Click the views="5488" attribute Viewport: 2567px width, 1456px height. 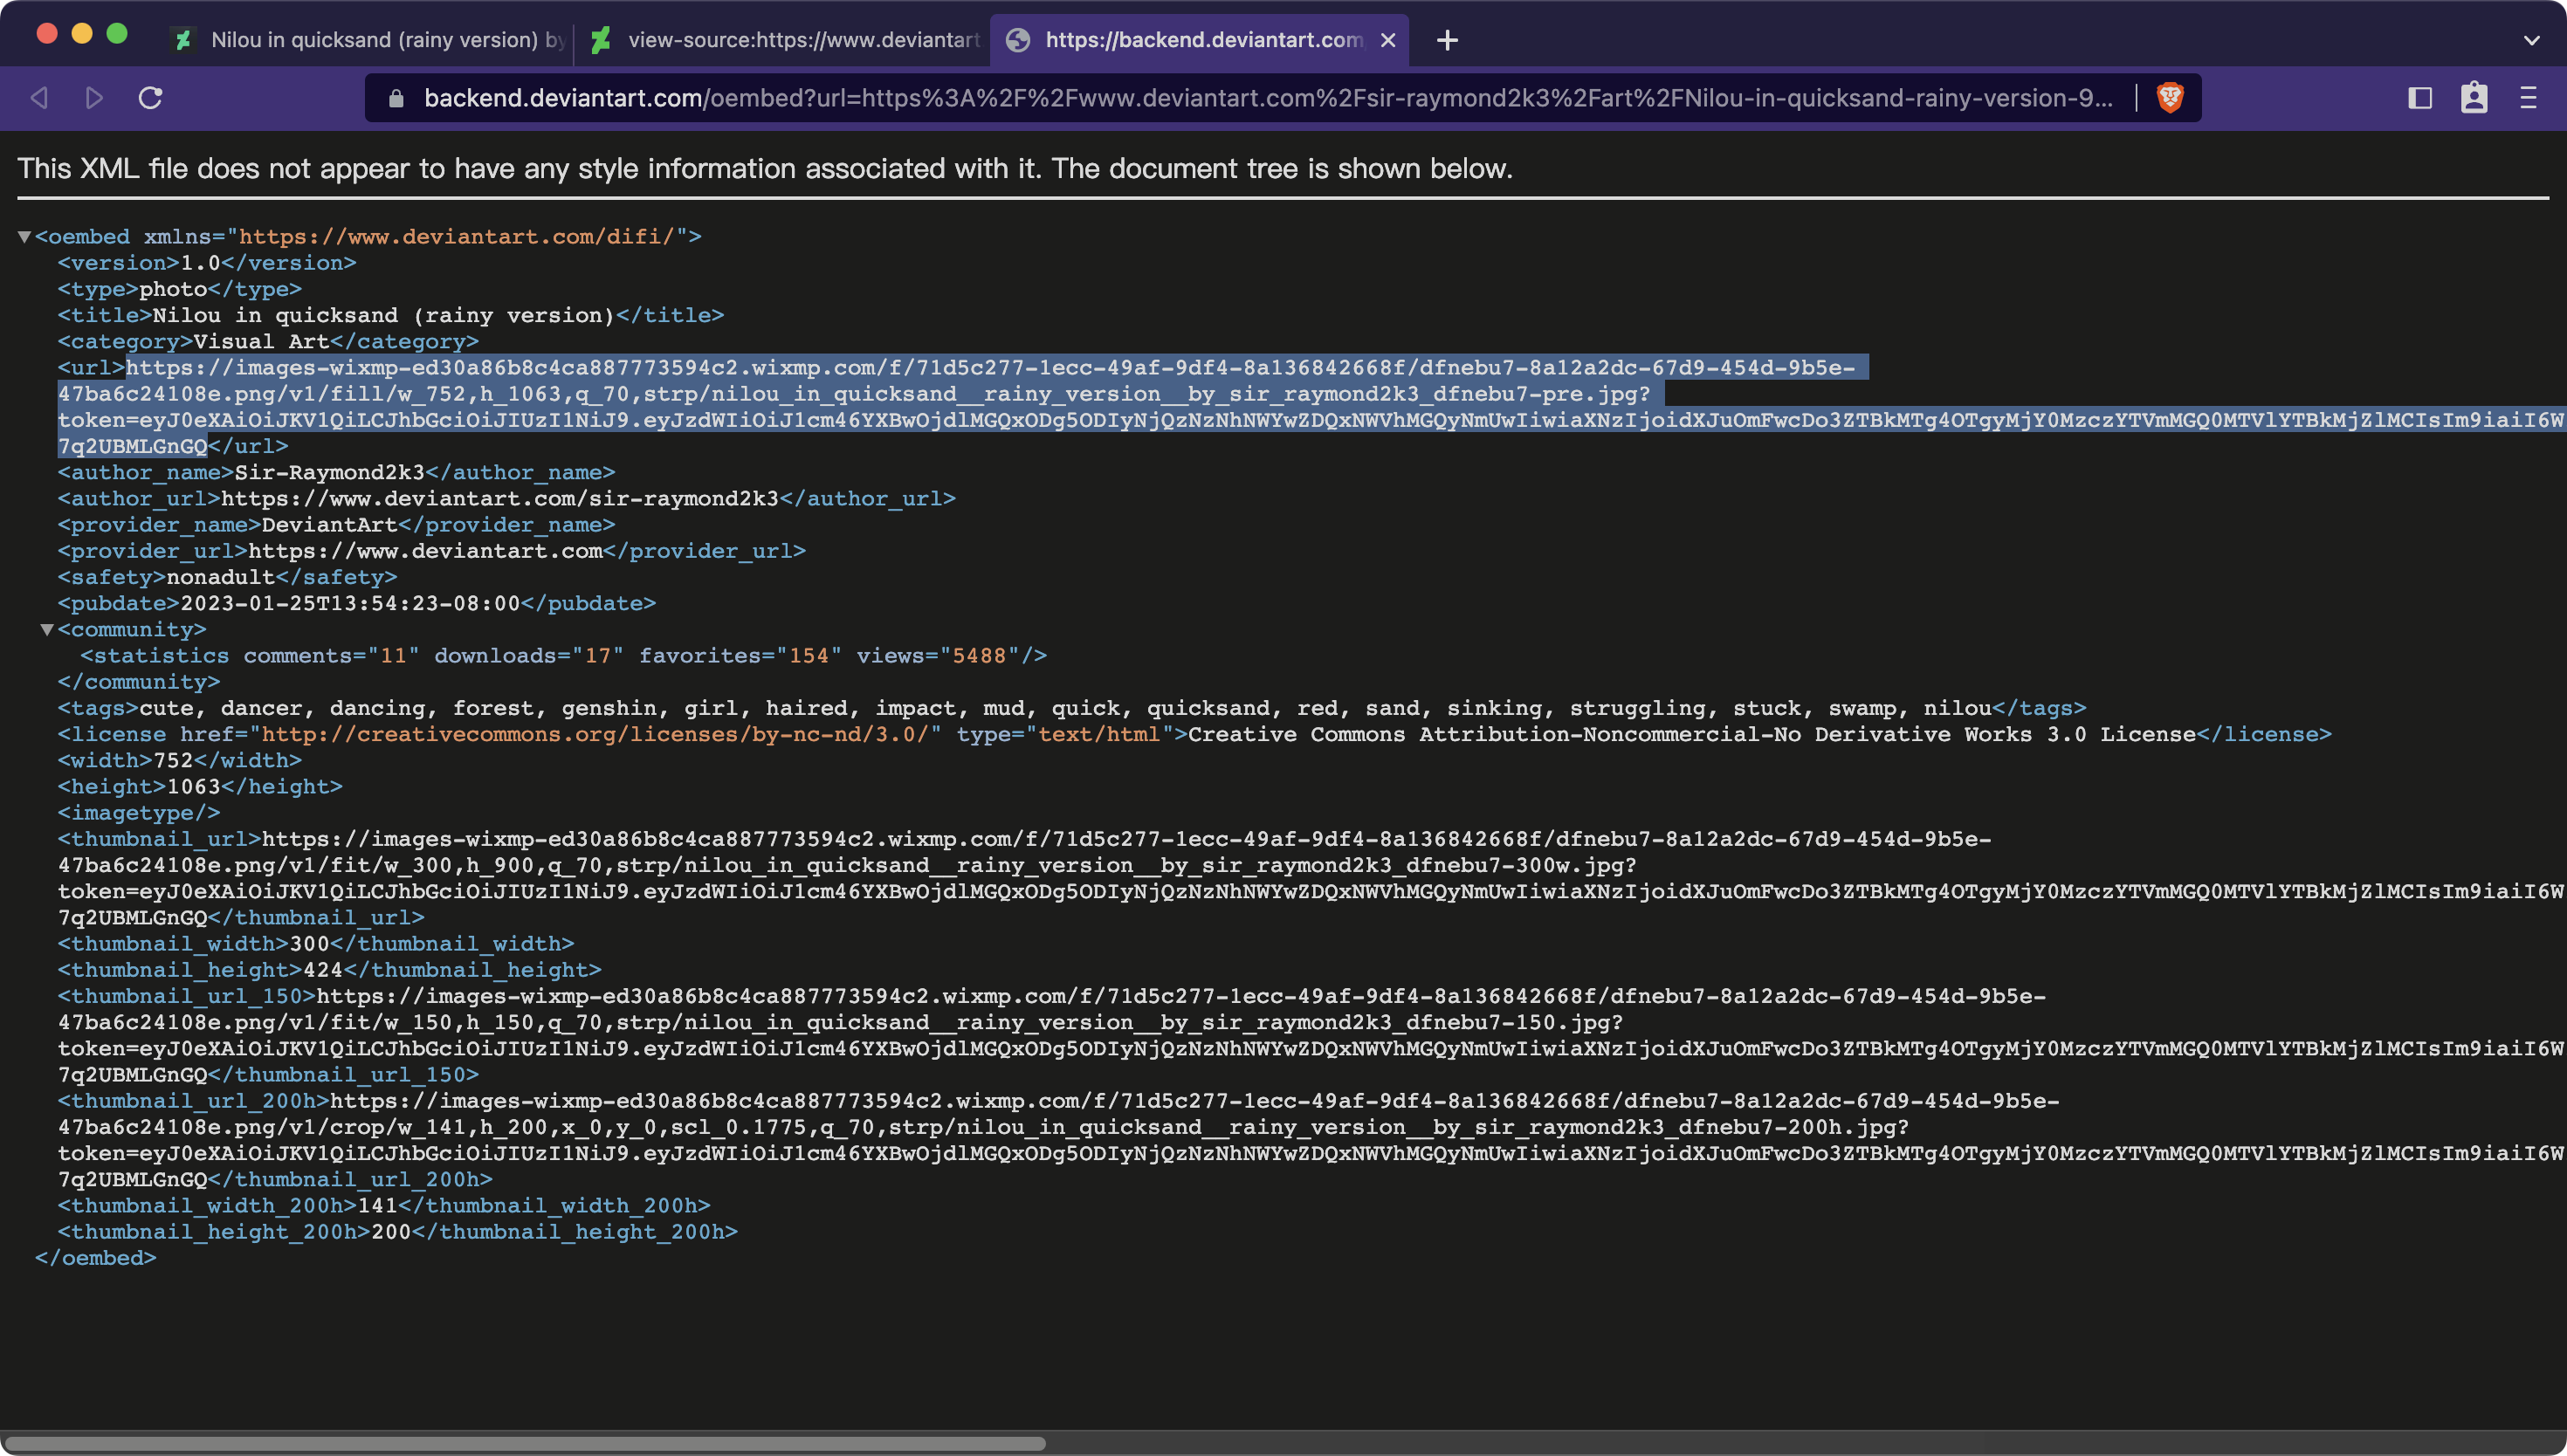[938, 656]
